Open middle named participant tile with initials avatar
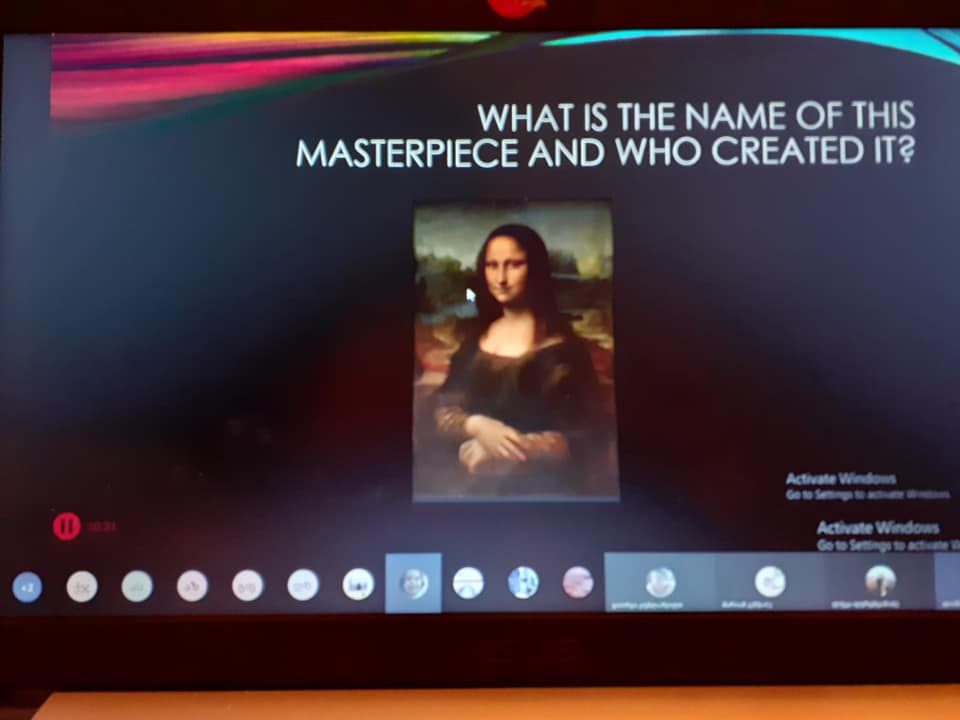Screen dimensions: 960x720 point(770,582)
